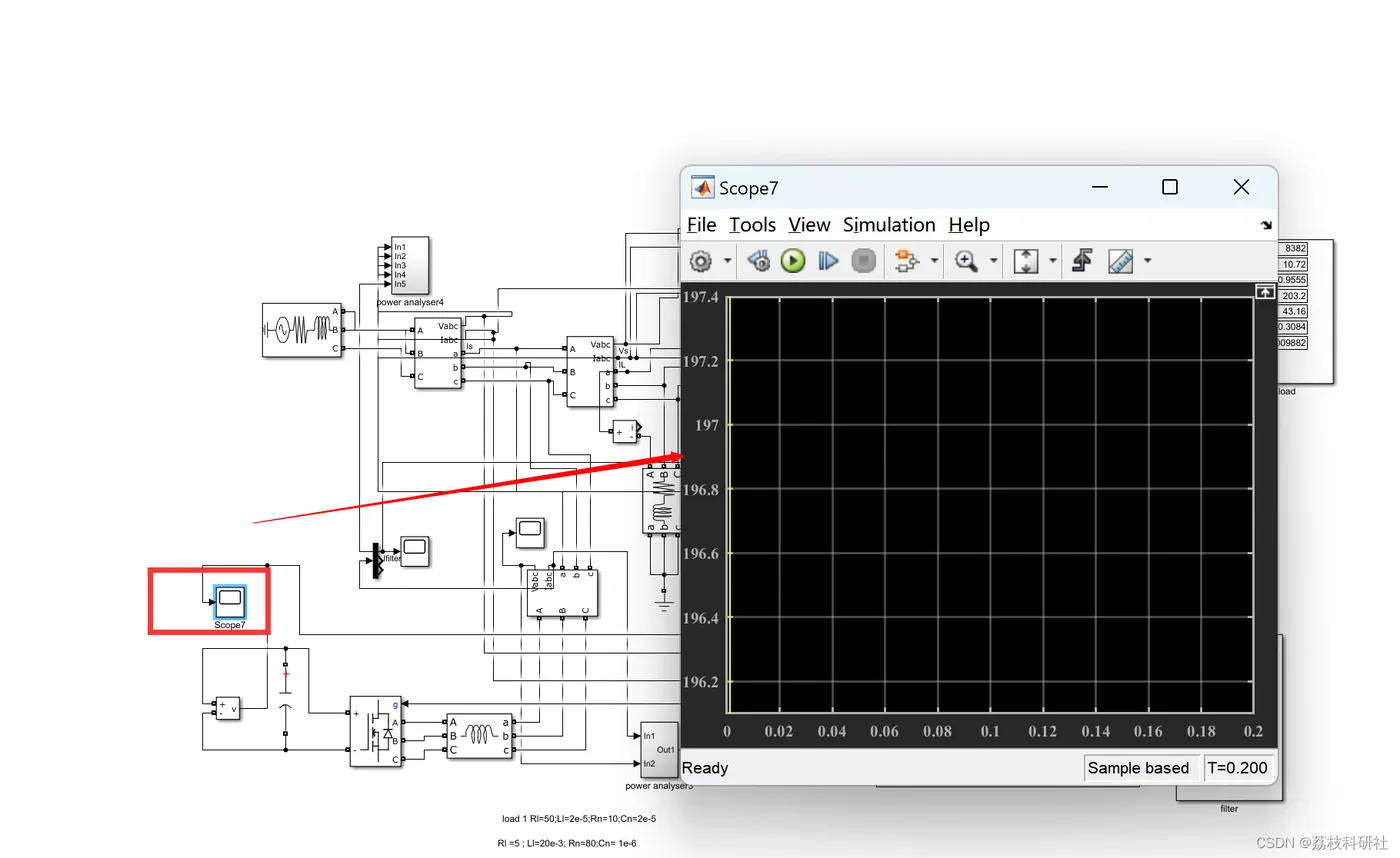Open the File menu in Scope7
1400x858 pixels.
(x=701, y=225)
